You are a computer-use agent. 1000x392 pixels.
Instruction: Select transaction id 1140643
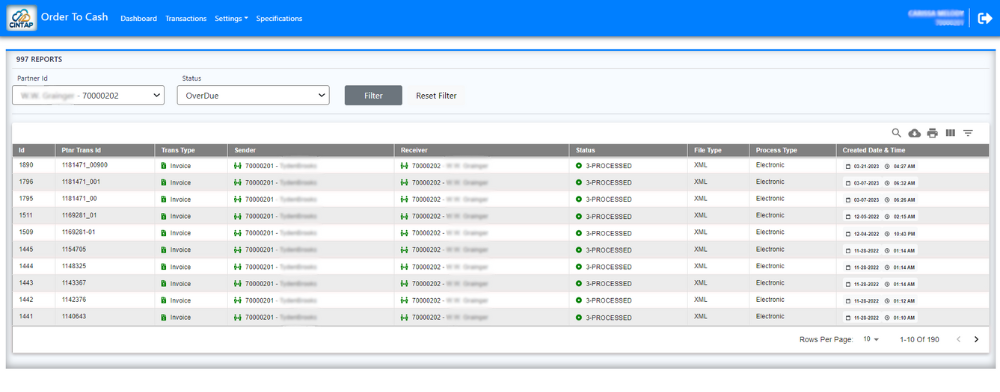[74, 317]
